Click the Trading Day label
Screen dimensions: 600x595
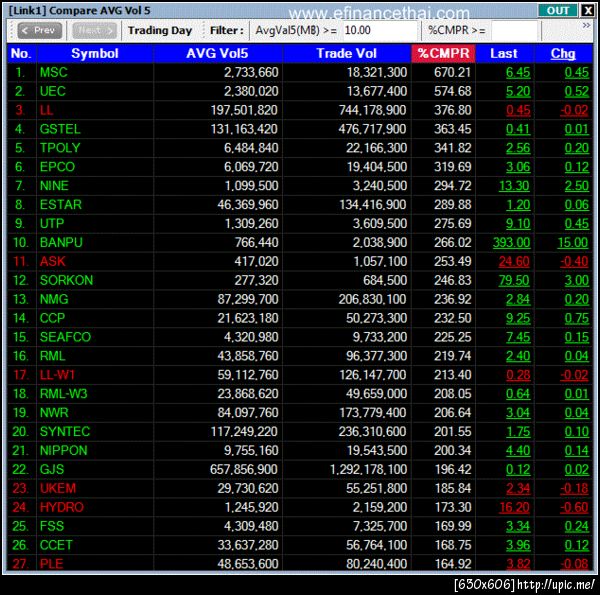pyautogui.click(x=160, y=30)
